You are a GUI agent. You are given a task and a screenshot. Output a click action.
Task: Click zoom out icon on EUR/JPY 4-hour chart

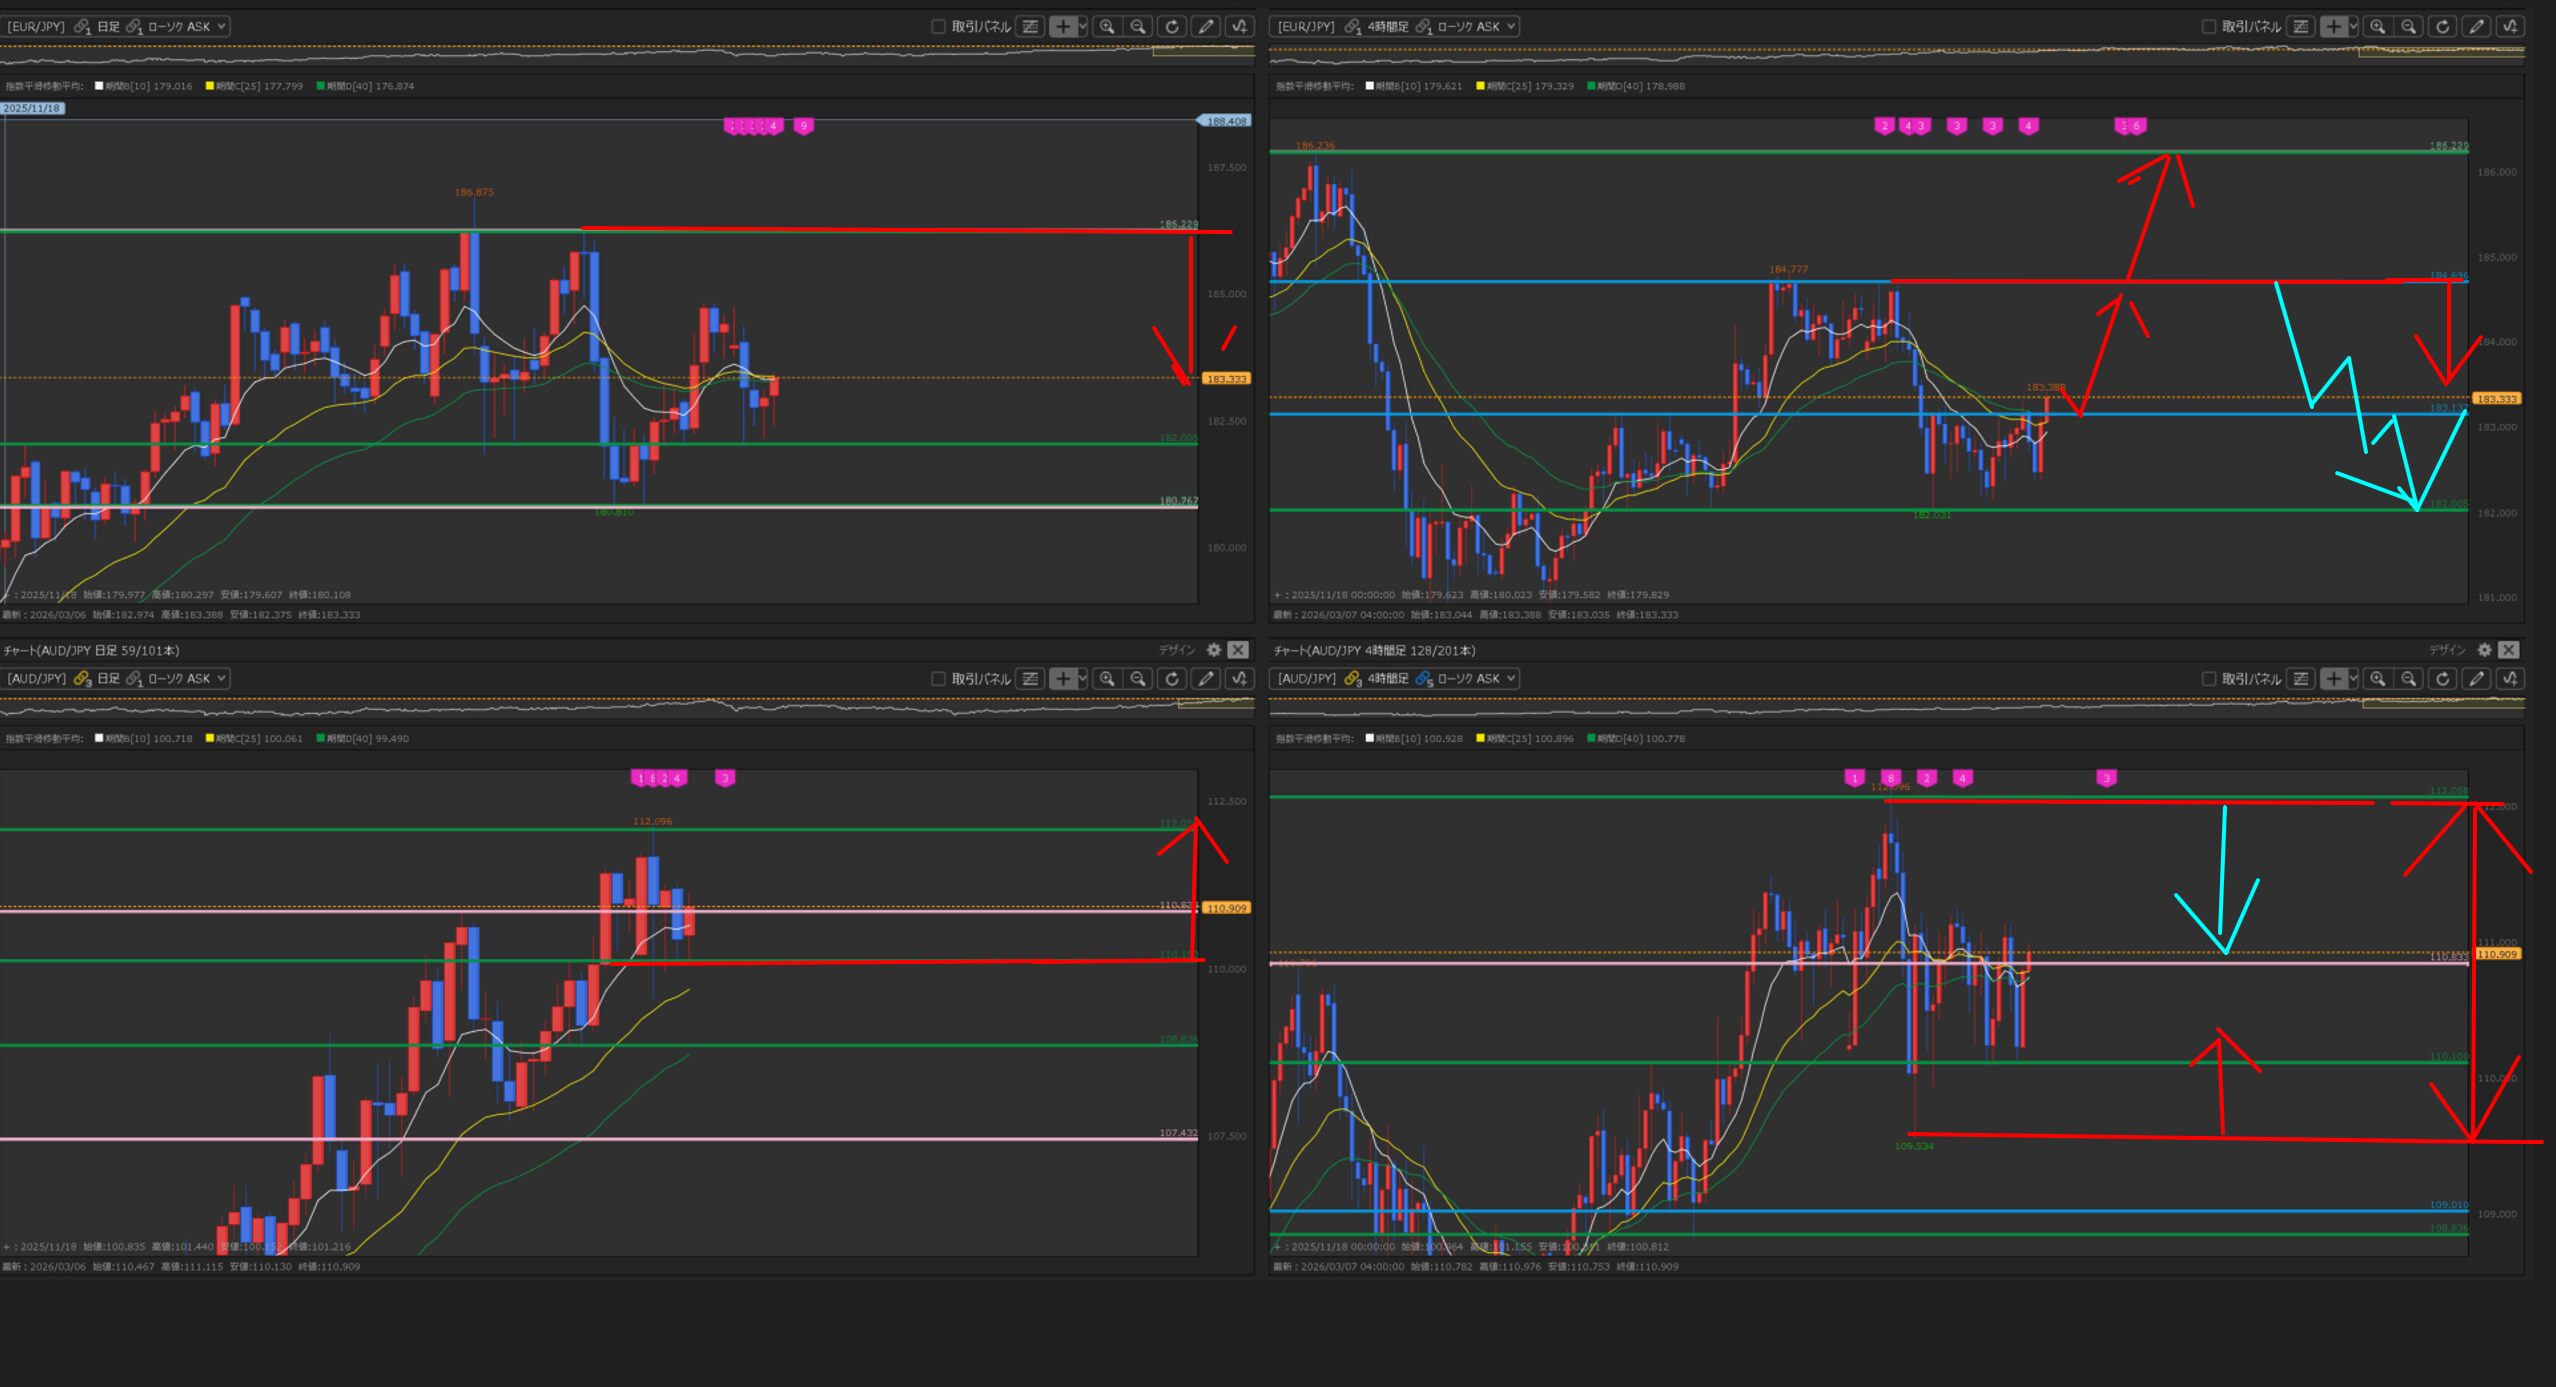[2409, 27]
